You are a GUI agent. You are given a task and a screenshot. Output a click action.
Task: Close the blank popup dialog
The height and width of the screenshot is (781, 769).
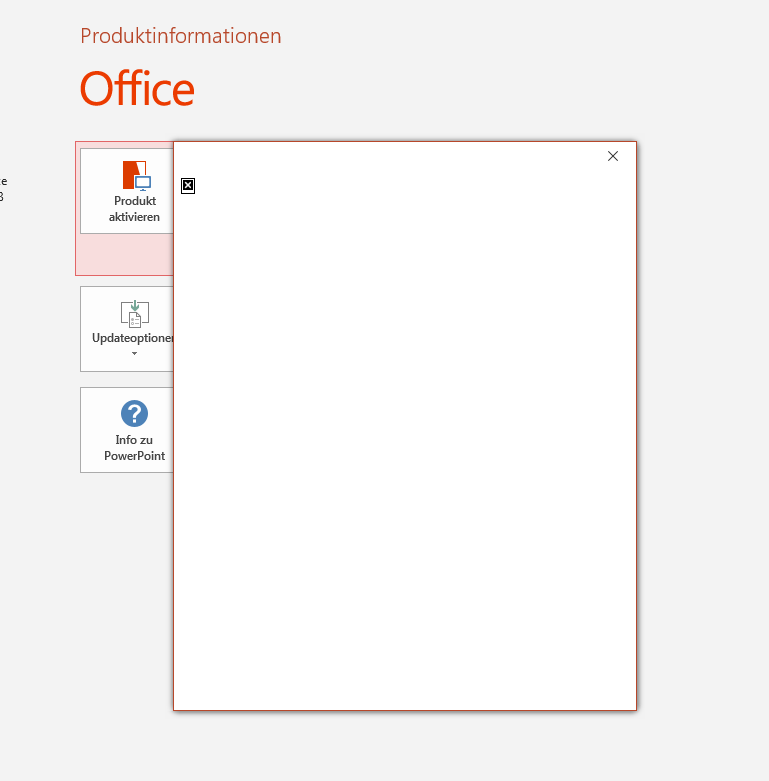(x=613, y=156)
